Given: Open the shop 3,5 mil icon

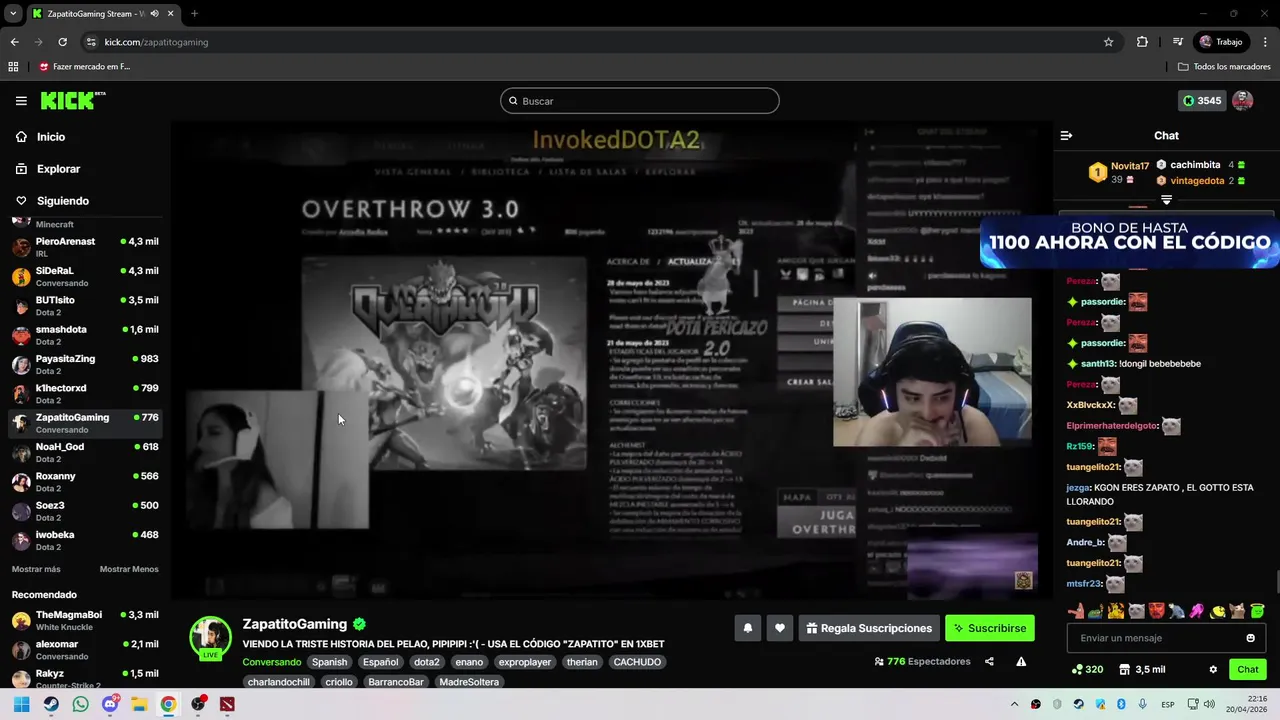Looking at the screenshot, I should (1142, 670).
